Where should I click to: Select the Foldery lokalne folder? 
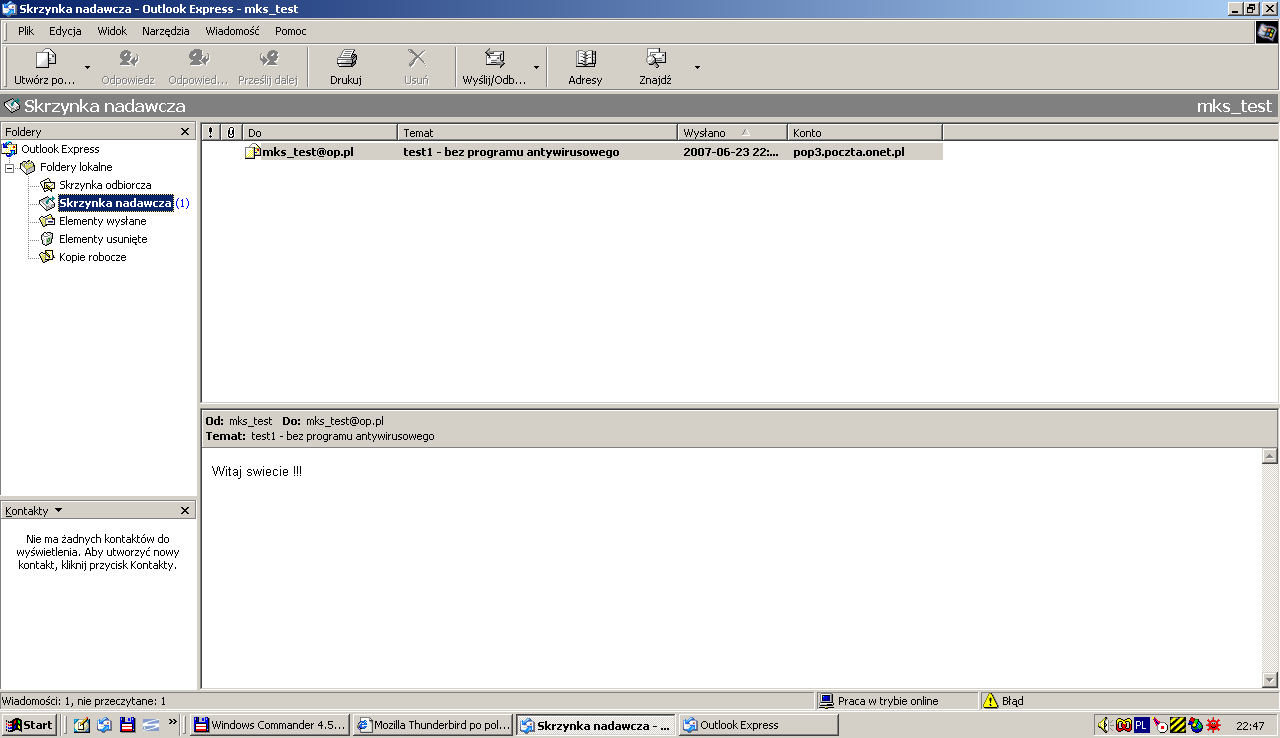coord(76,167)
